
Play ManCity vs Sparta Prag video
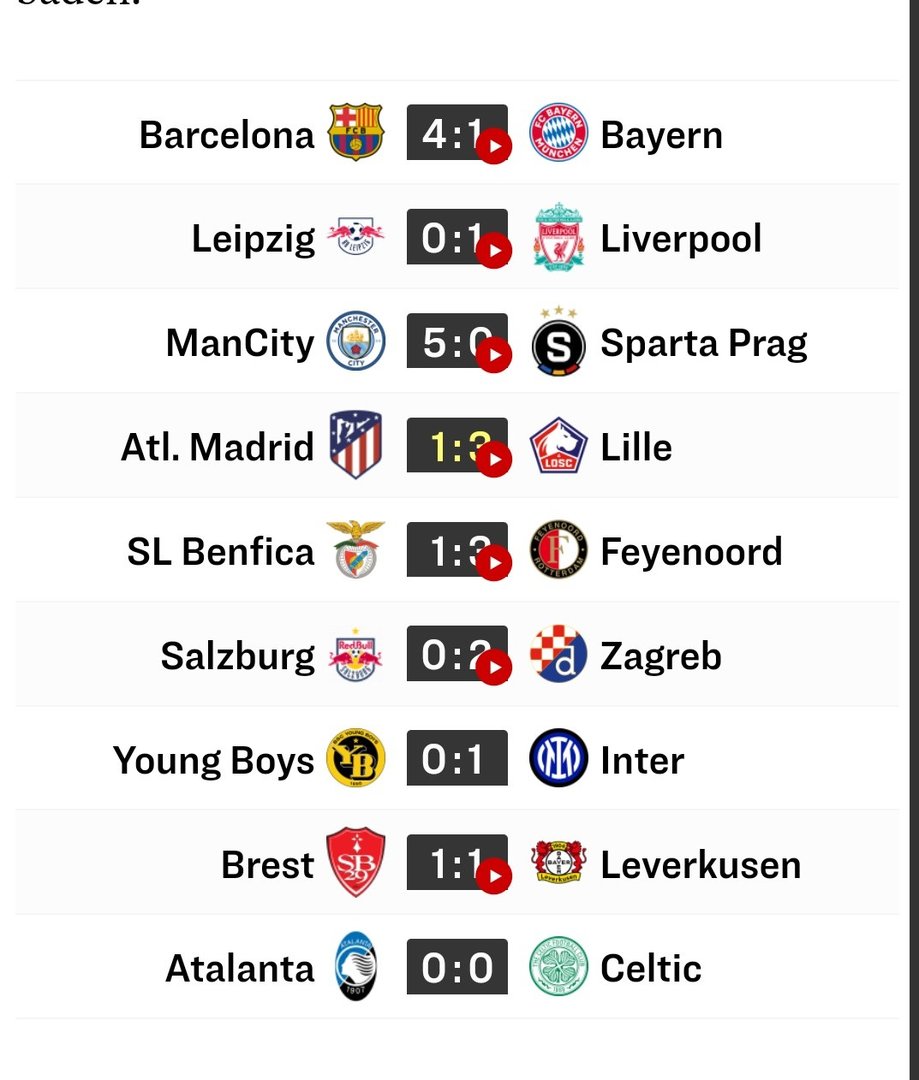coord(493,355)
